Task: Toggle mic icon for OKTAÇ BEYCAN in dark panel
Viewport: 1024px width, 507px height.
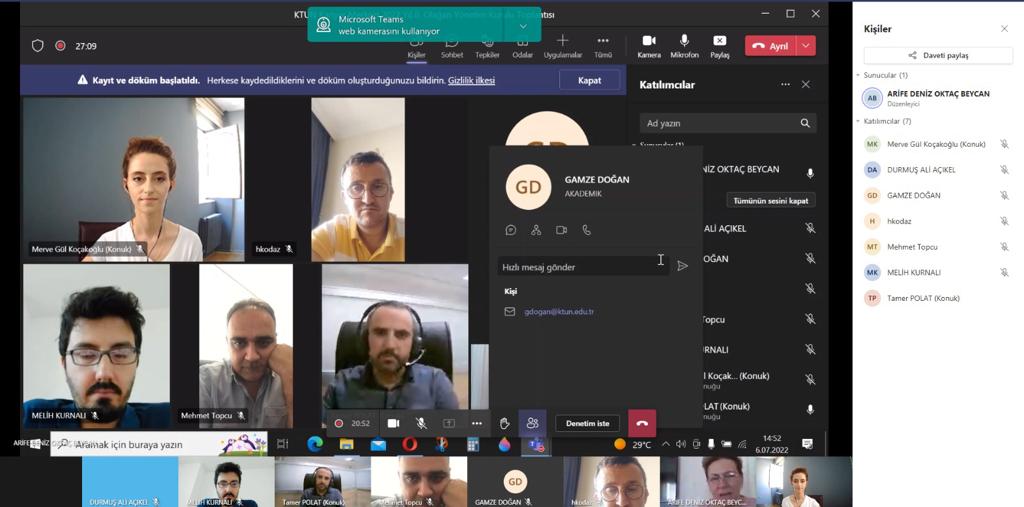Action: pos(810,173)
